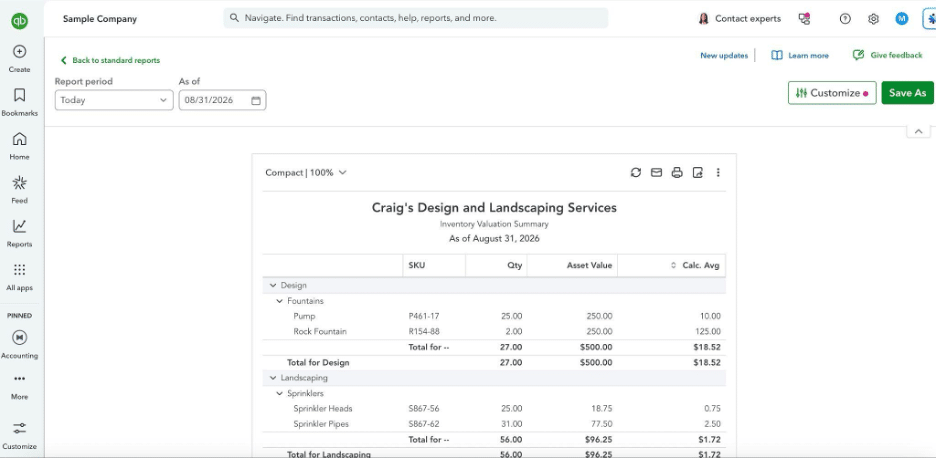Collapse the Design group row
Screen dimensions: 936x458
[273, 285]
